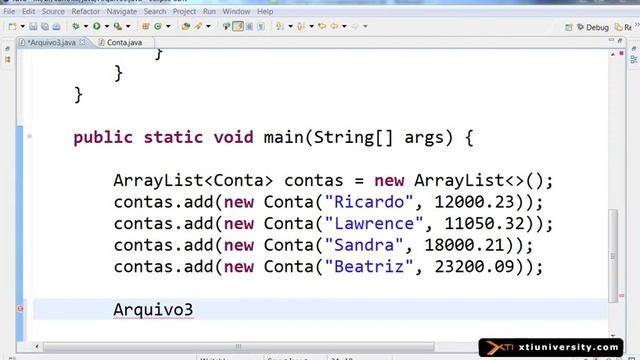Click the vertical scrollbar up arrow

point(613,54)
